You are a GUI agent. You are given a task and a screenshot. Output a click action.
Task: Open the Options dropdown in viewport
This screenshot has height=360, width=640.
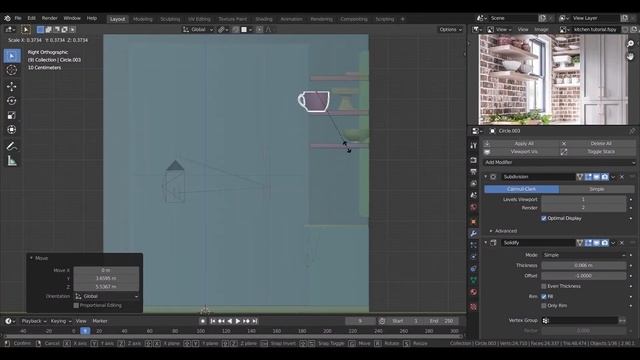(x=450, y=29)
